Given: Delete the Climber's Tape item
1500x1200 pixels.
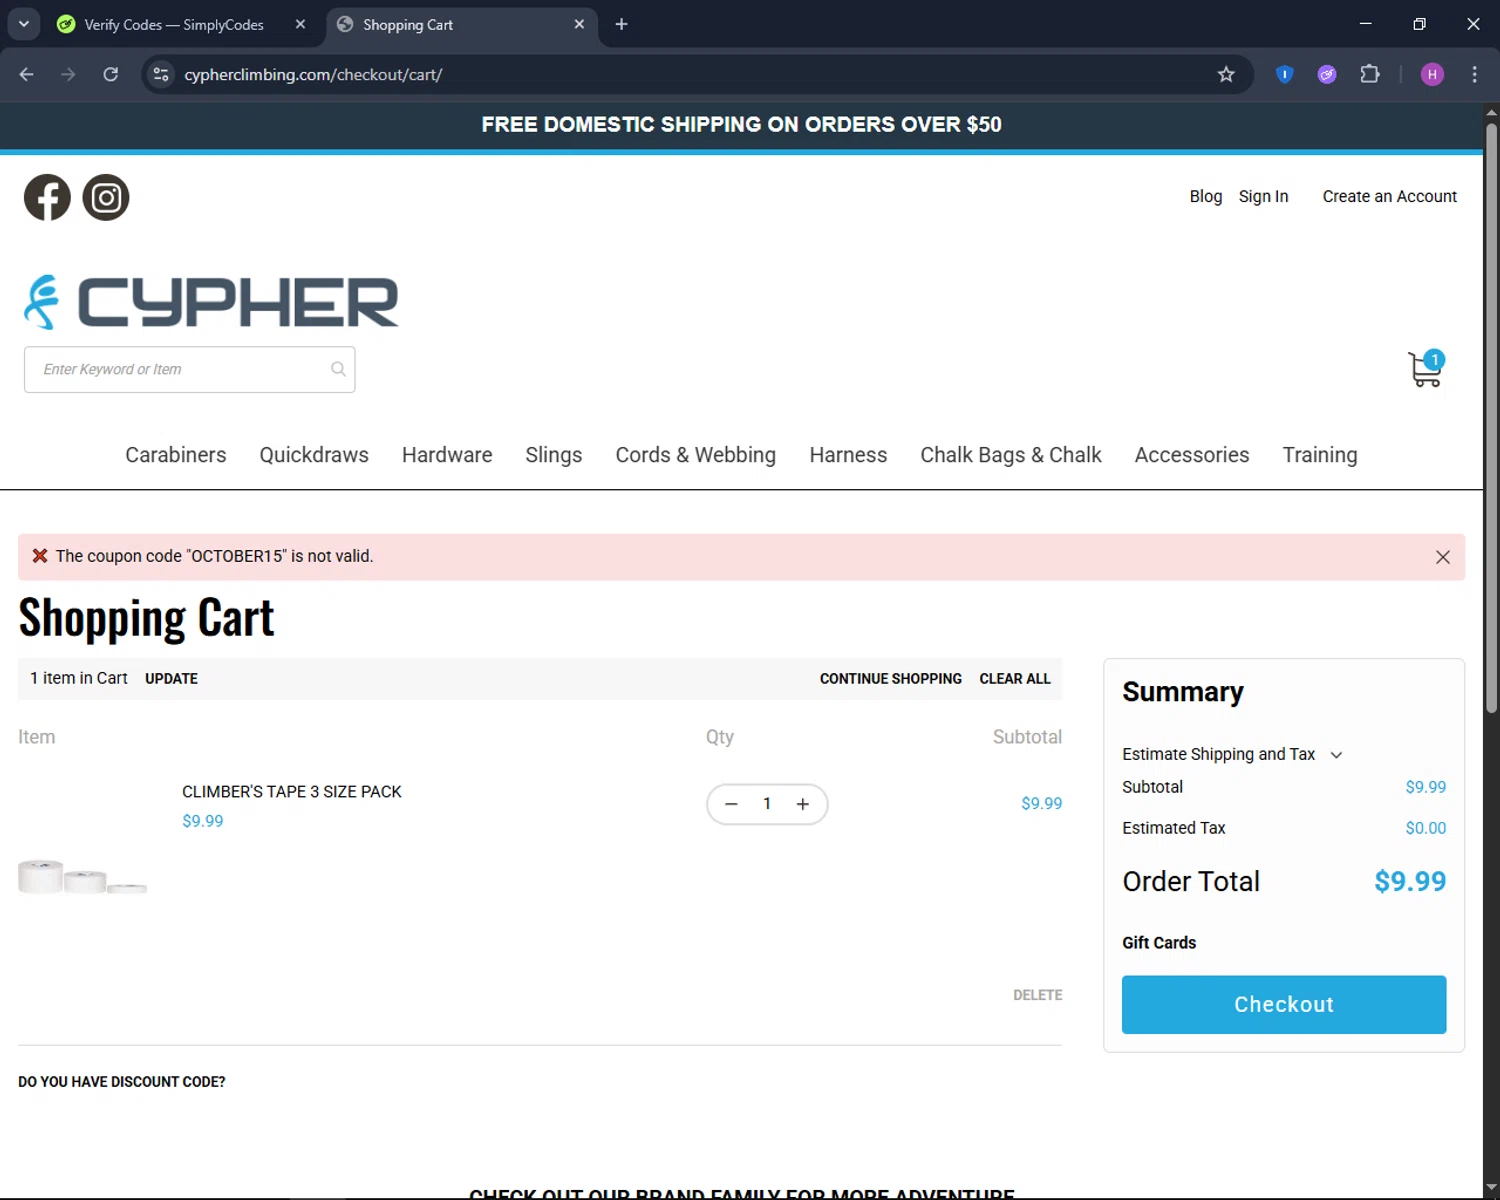Looking at the screenshot, I should [1037, 995].
